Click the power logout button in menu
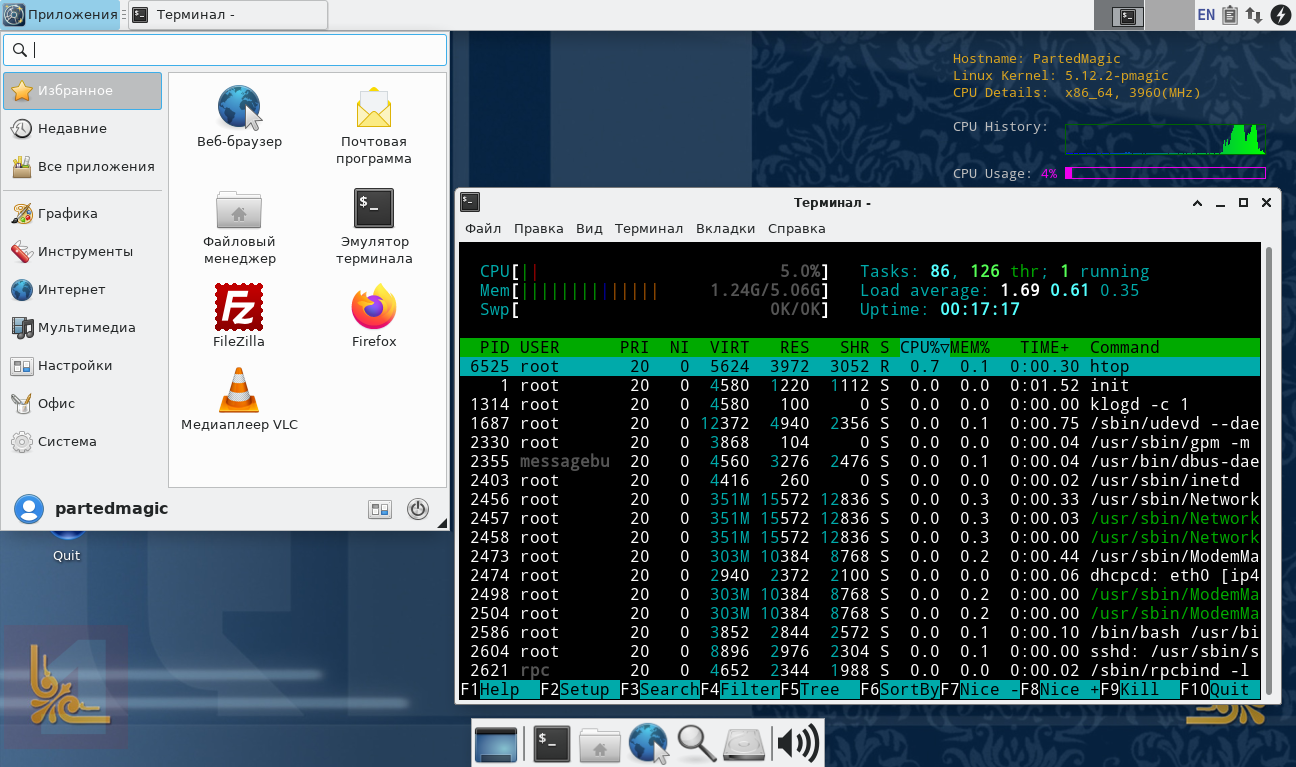The width and height of the screenshot is (1296, 767). coord(418,509)
